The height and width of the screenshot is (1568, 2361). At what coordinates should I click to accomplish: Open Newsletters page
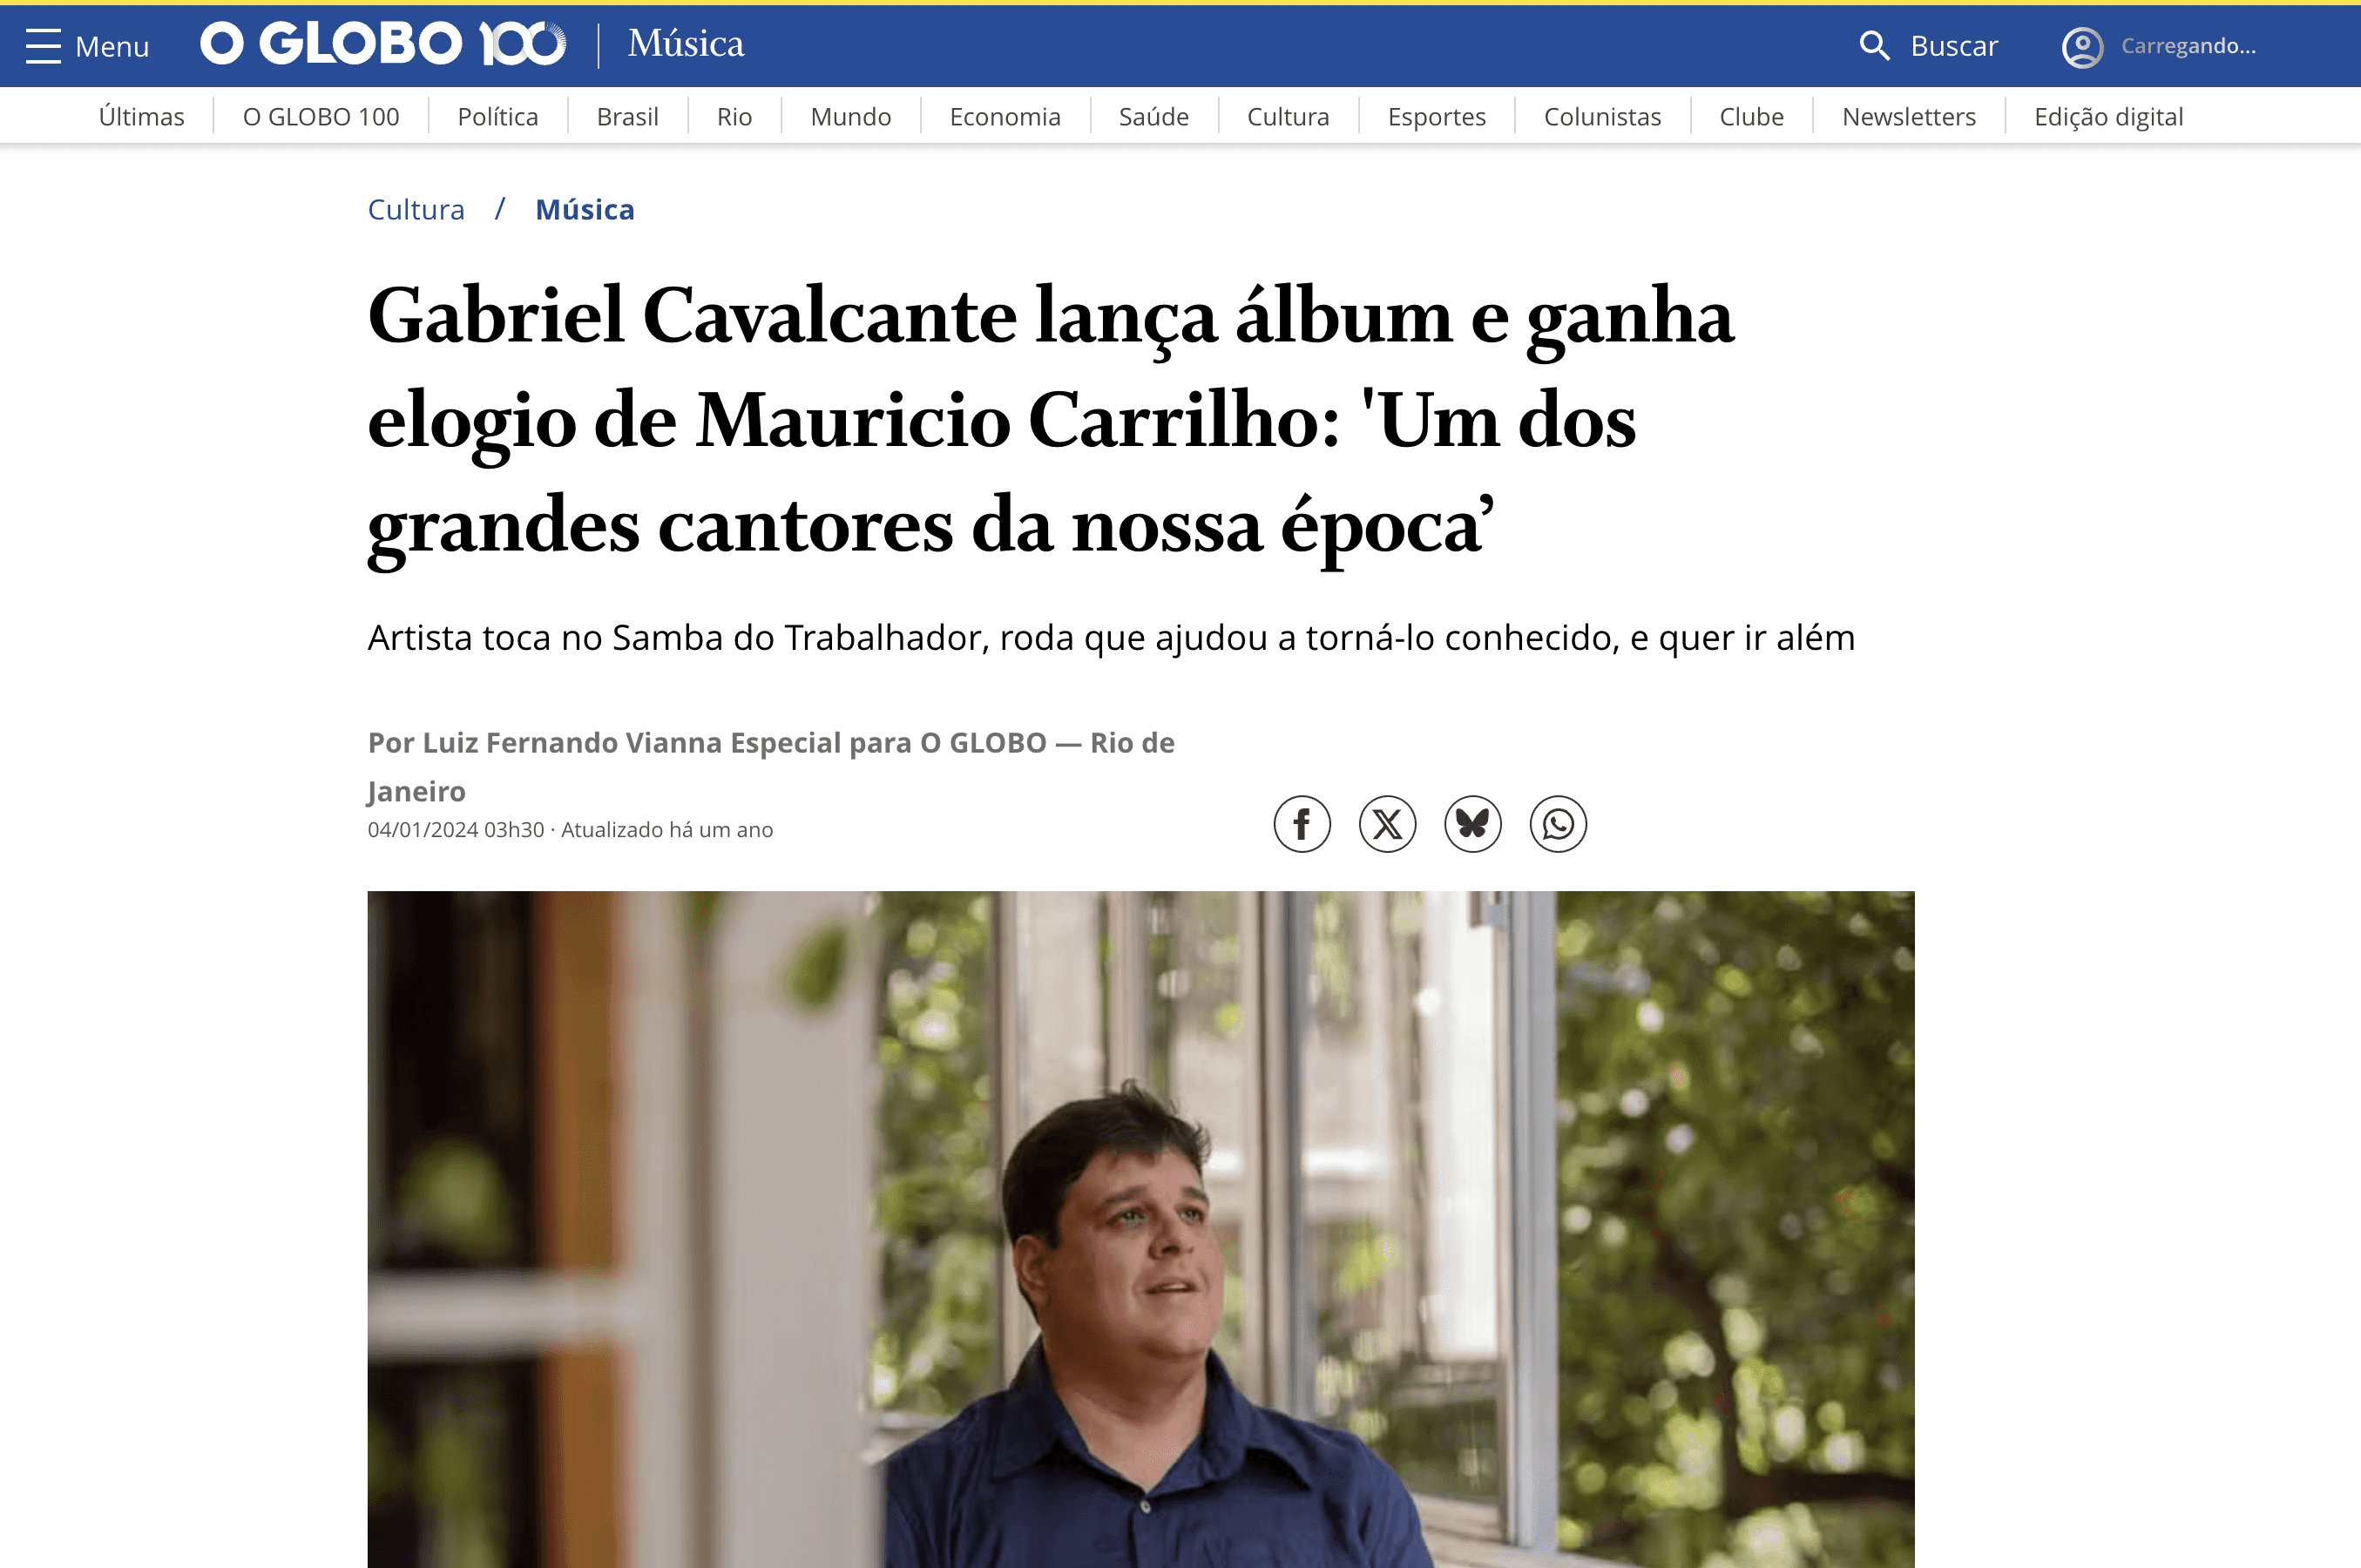tap(1908, 117)
